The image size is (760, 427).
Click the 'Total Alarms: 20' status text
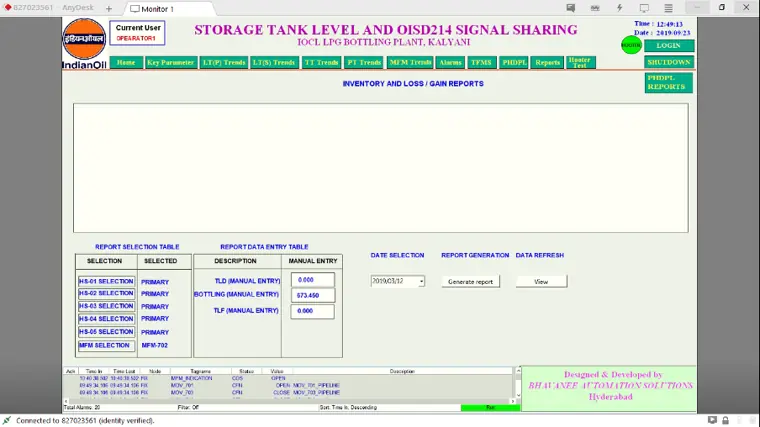click(x=82, y=408)
